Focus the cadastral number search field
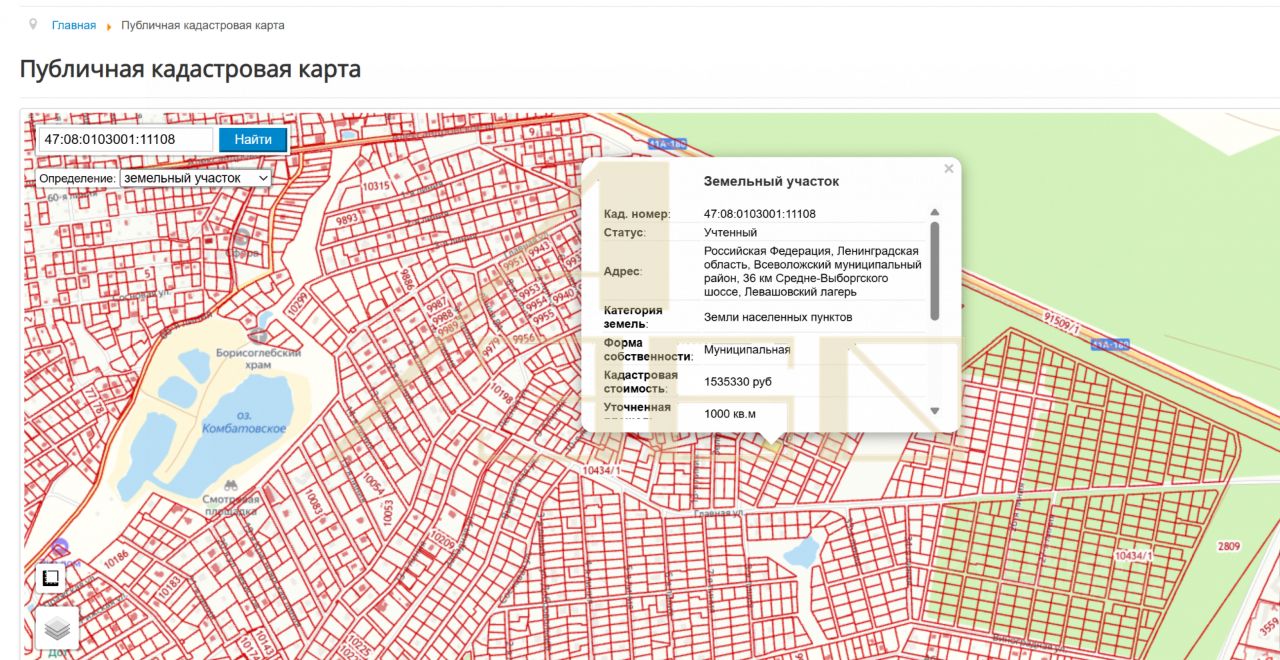 tap(126, 140)
